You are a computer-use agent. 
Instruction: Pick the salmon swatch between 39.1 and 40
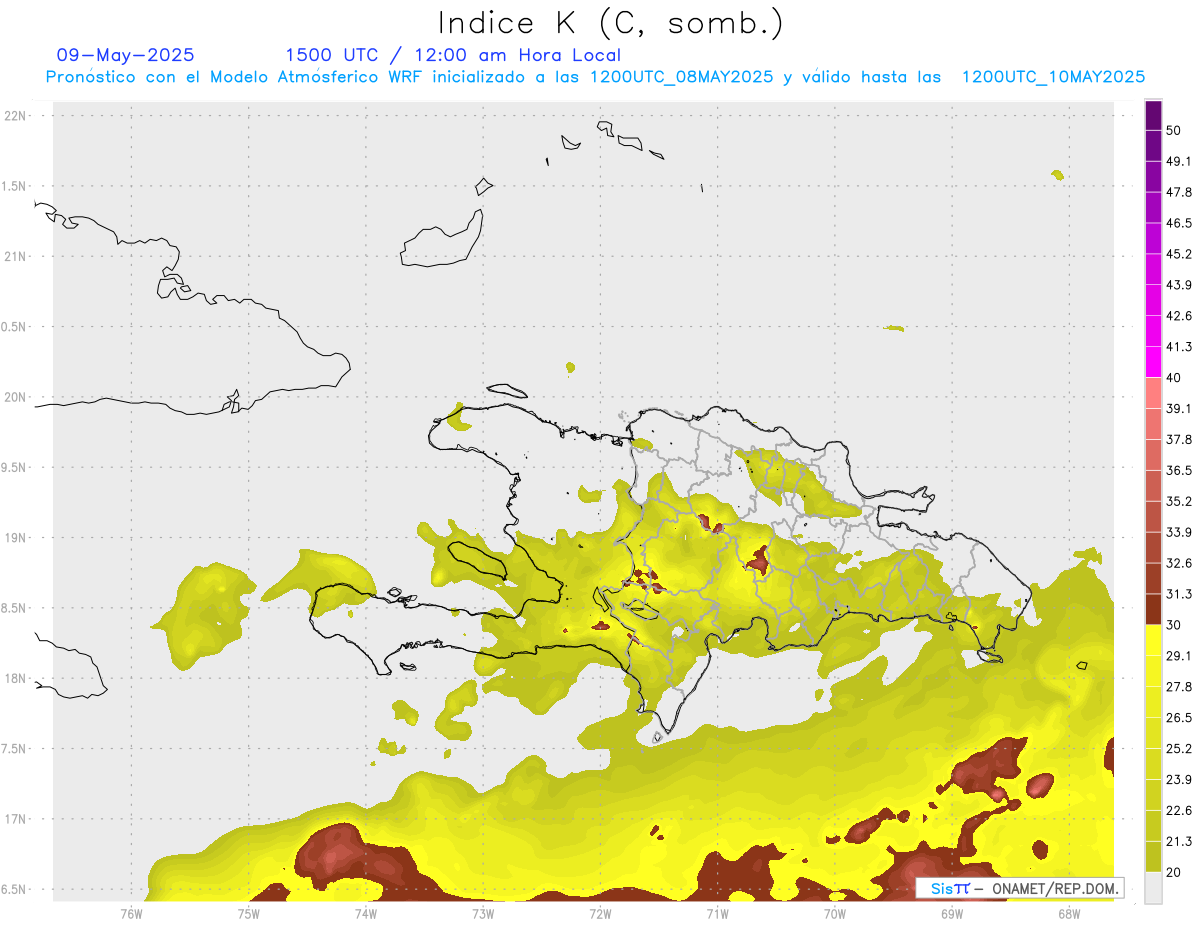point(1153,393)
